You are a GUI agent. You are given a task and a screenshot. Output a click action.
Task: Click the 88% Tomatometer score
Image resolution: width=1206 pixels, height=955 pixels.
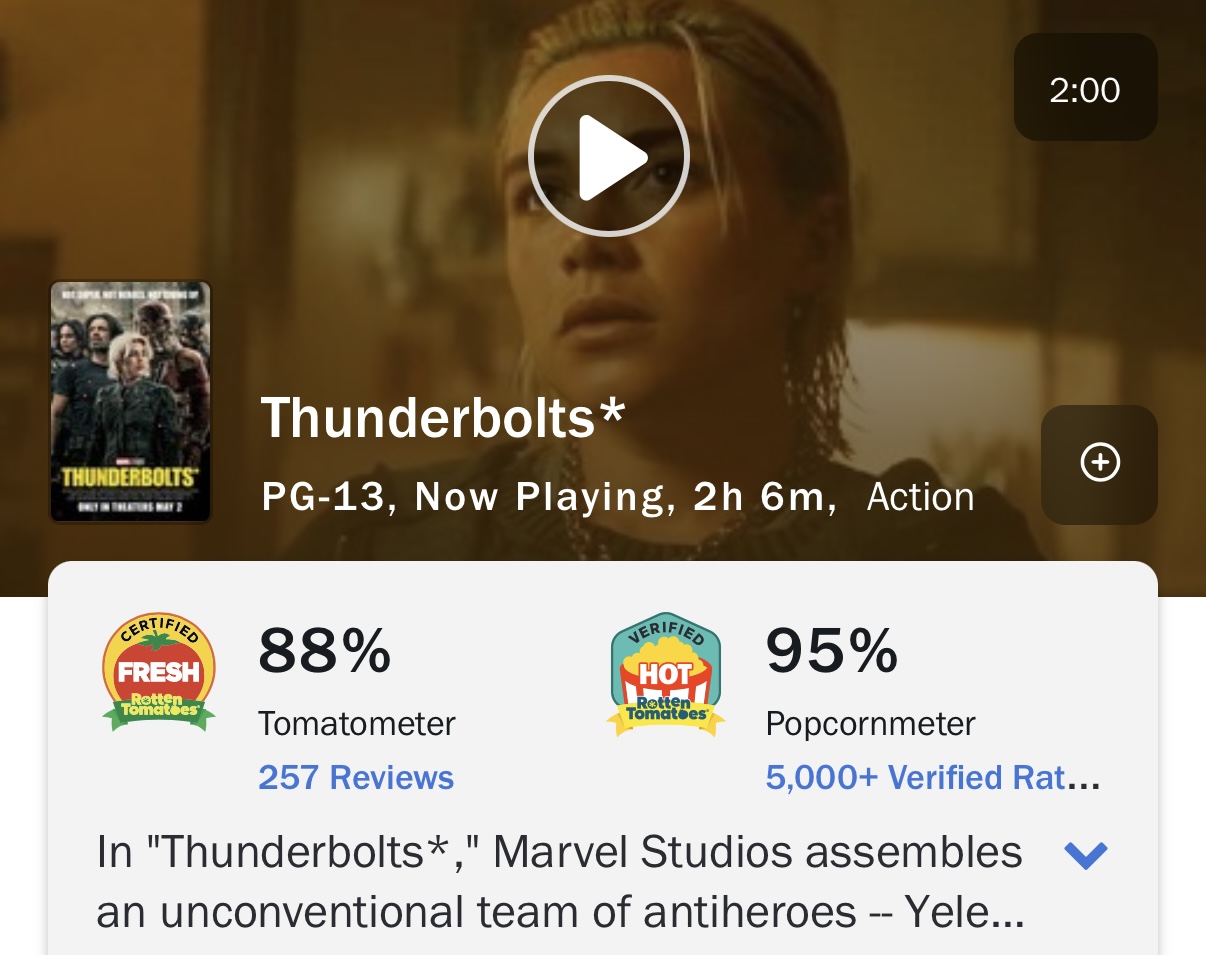click(325, 650)
